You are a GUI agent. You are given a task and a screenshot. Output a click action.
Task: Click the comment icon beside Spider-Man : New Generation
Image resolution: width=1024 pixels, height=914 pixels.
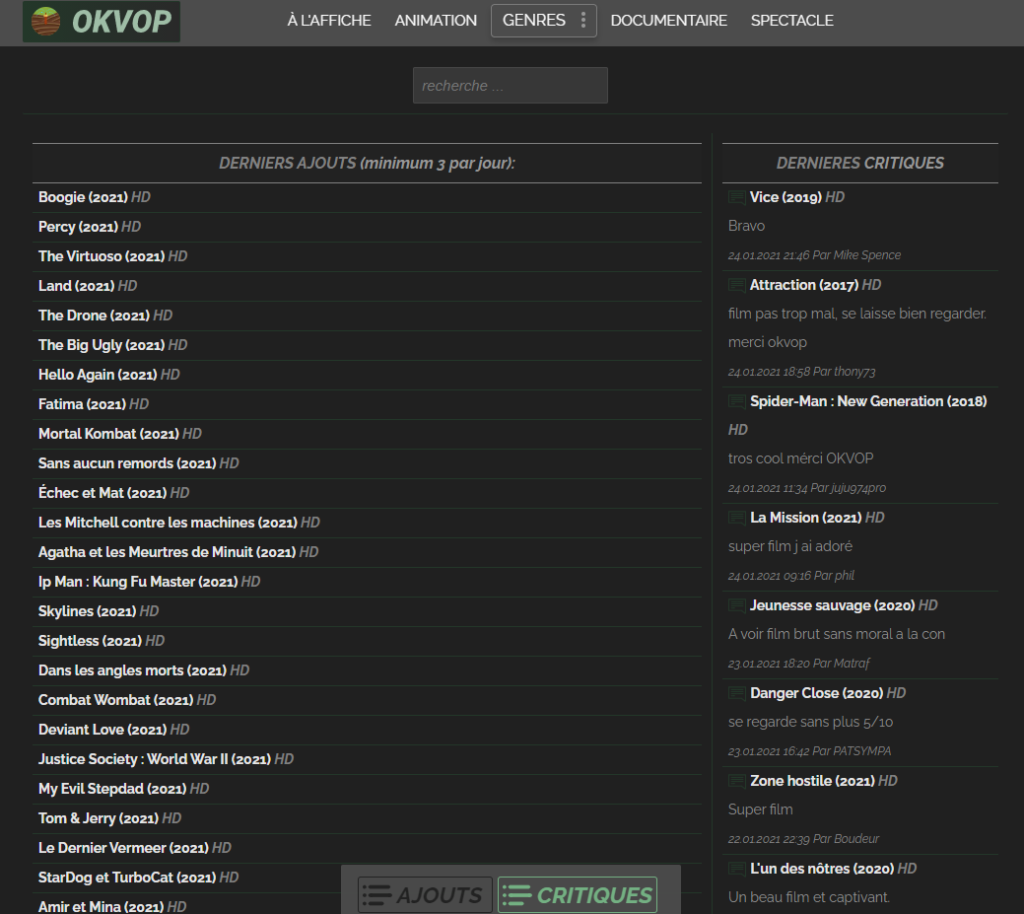click(x=737, y=402)
